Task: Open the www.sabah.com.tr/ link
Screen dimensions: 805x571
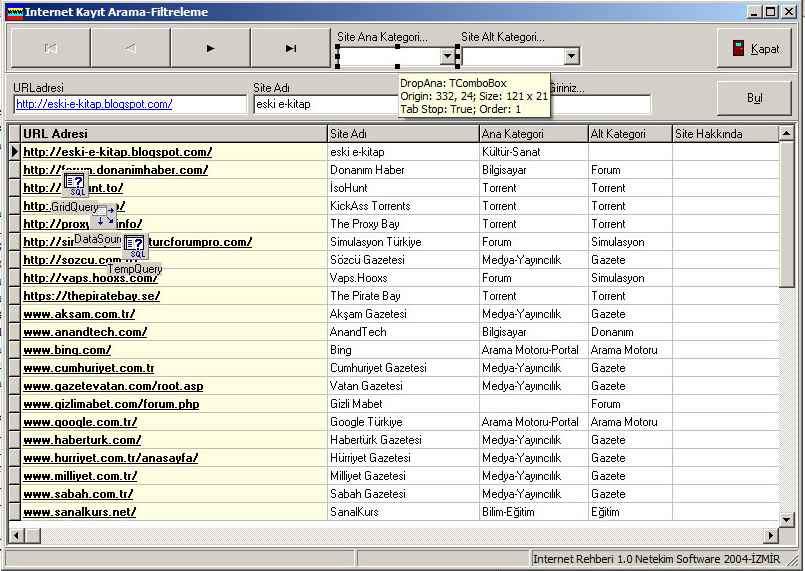Action: [78, 493]
